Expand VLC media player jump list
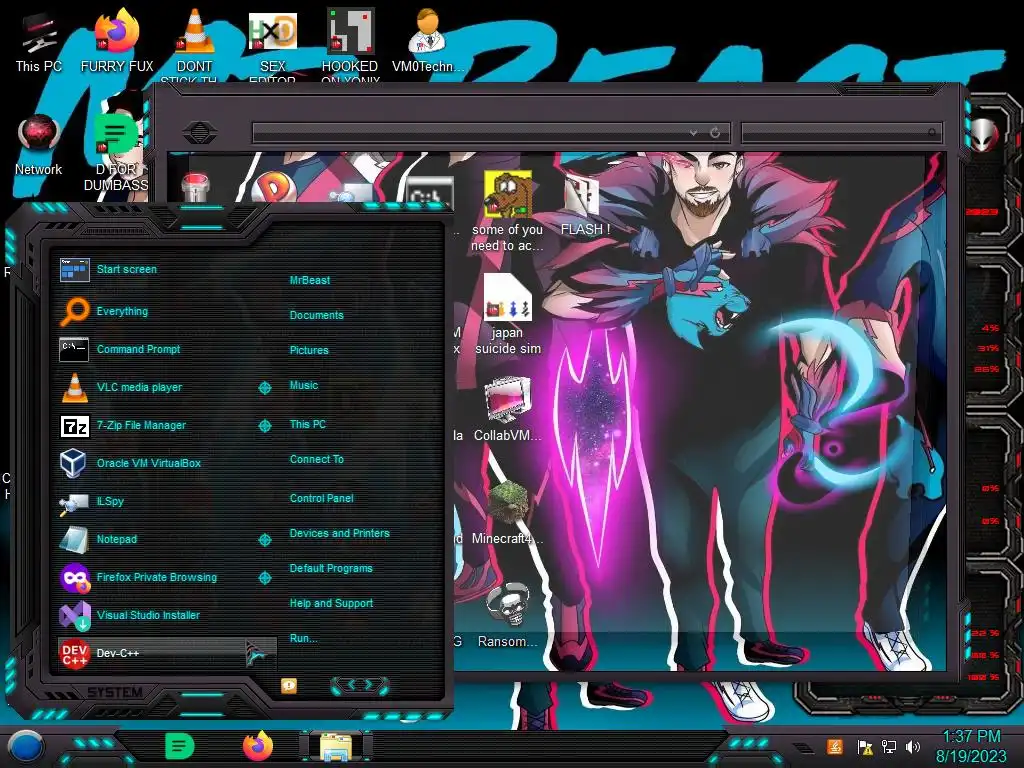Viewport: 1024px width, 768px height. (x=264, y=388)
